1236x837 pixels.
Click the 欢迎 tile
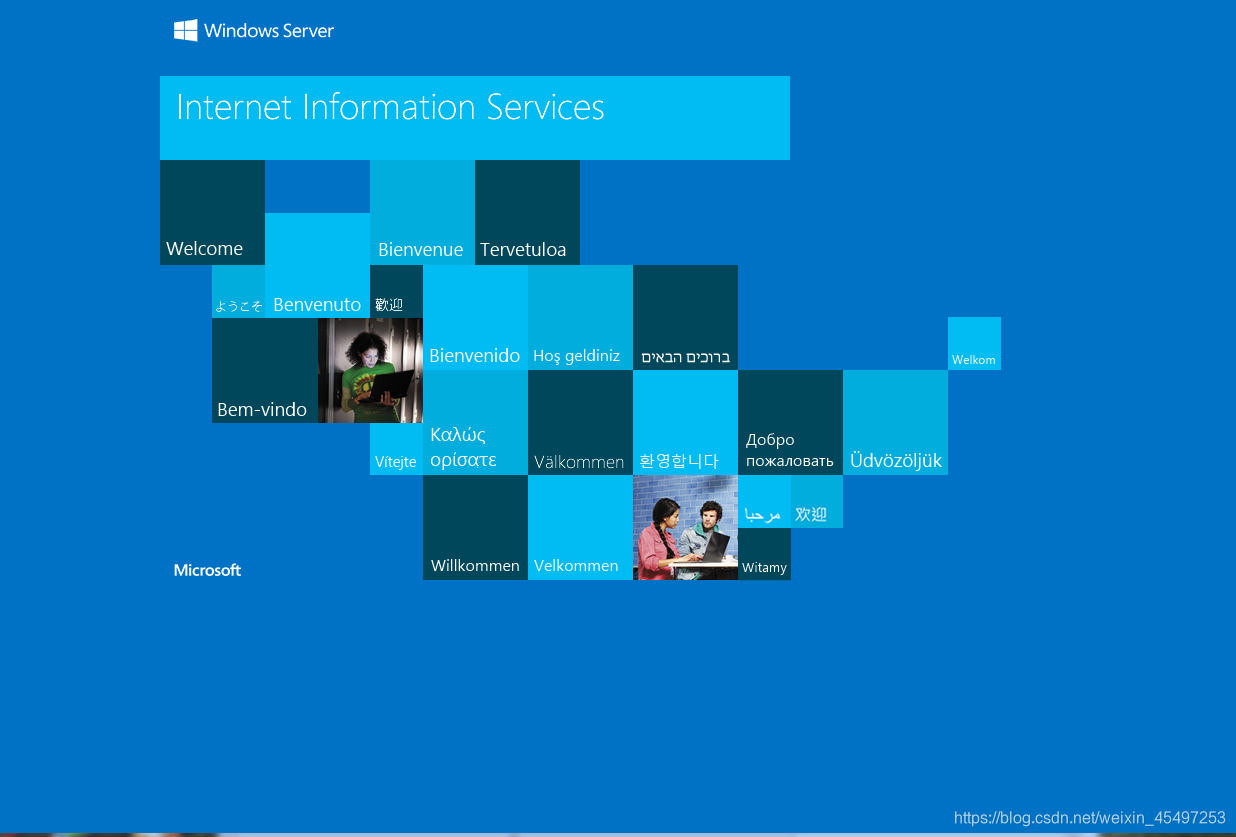pos(817,501)
